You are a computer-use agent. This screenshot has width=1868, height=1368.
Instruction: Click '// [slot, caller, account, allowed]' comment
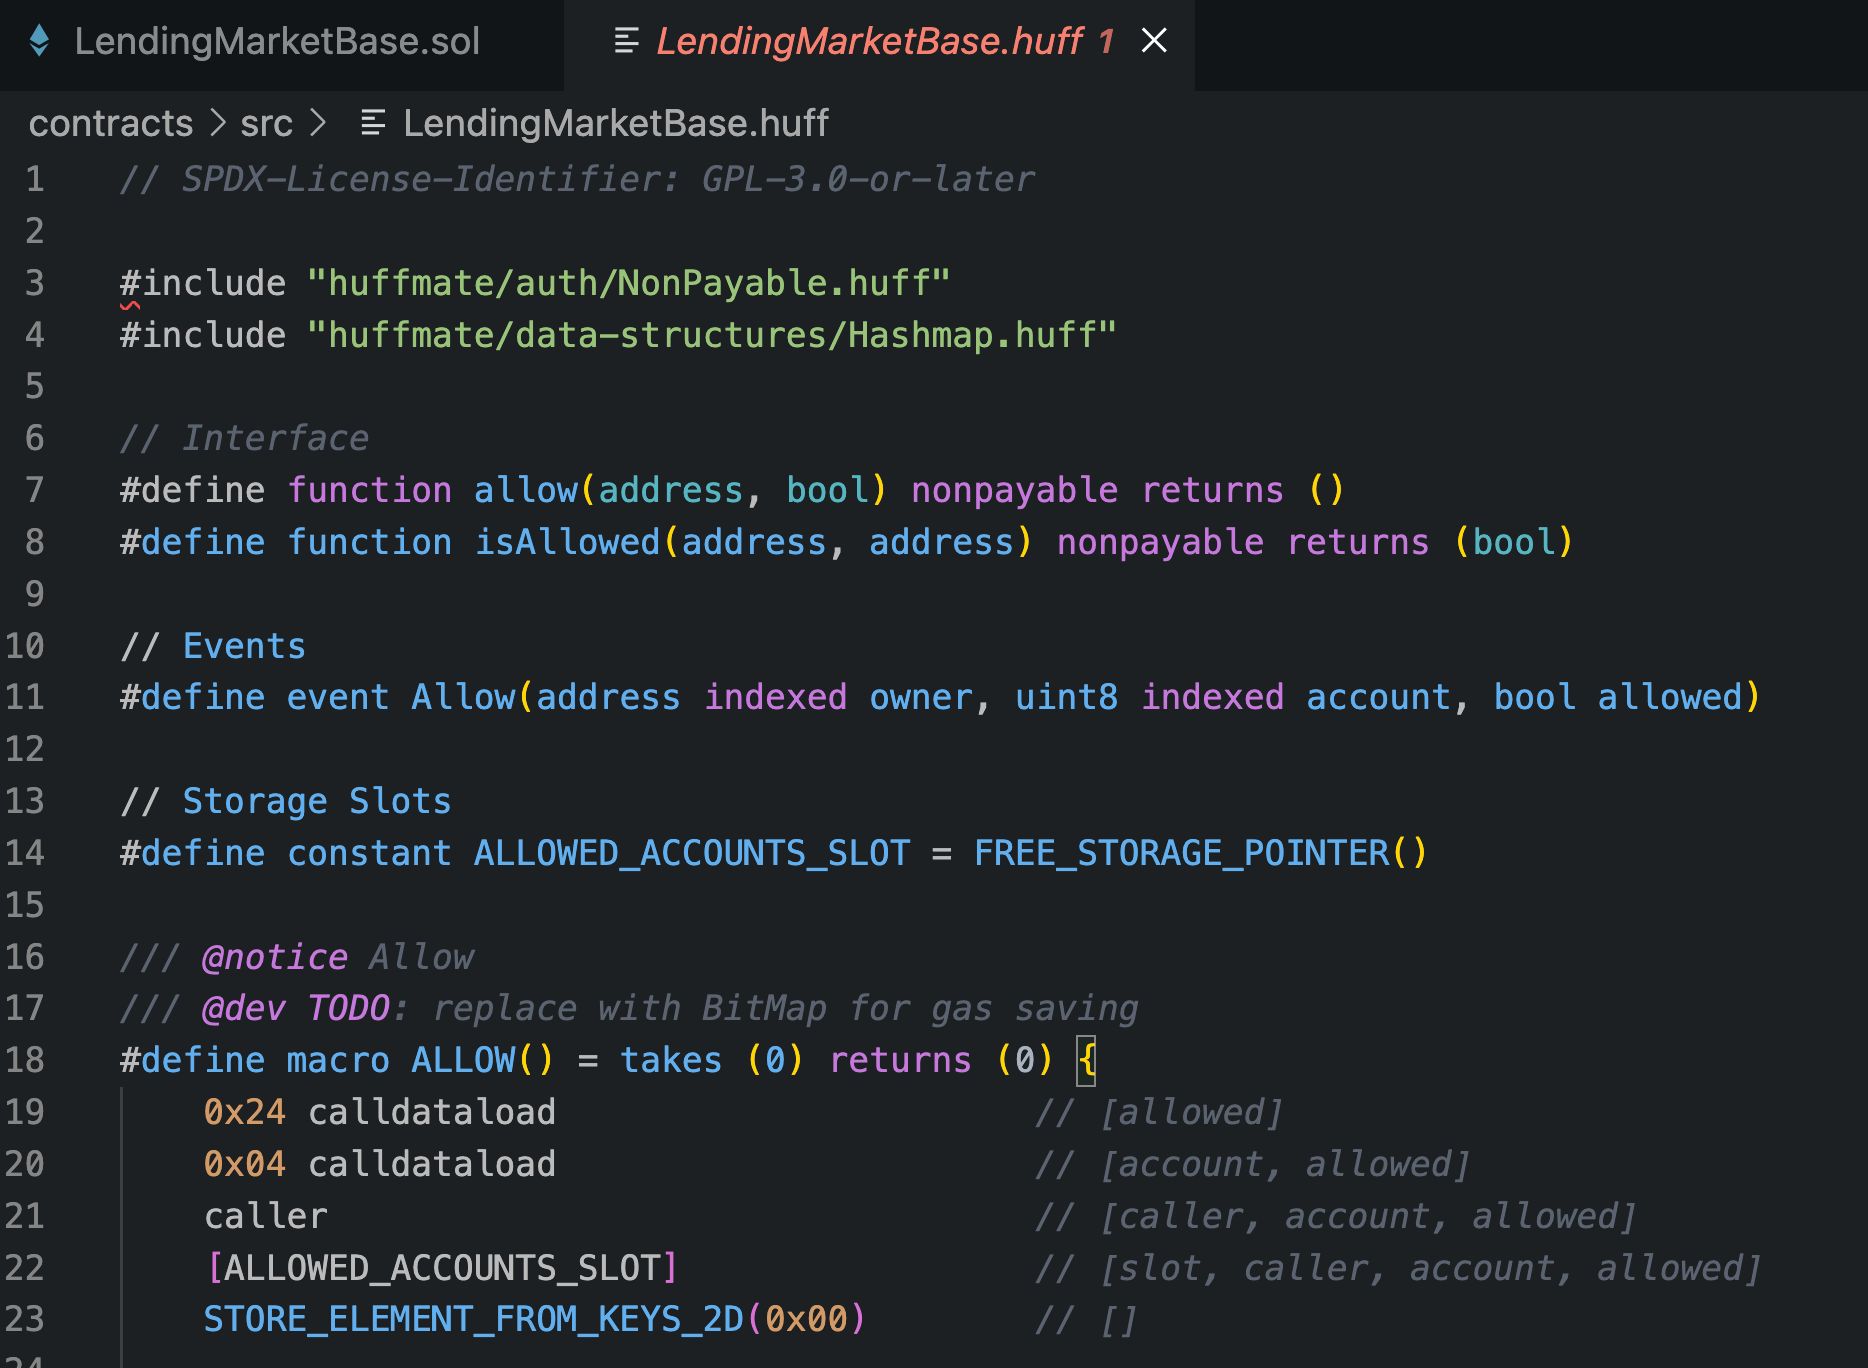1399,1268
